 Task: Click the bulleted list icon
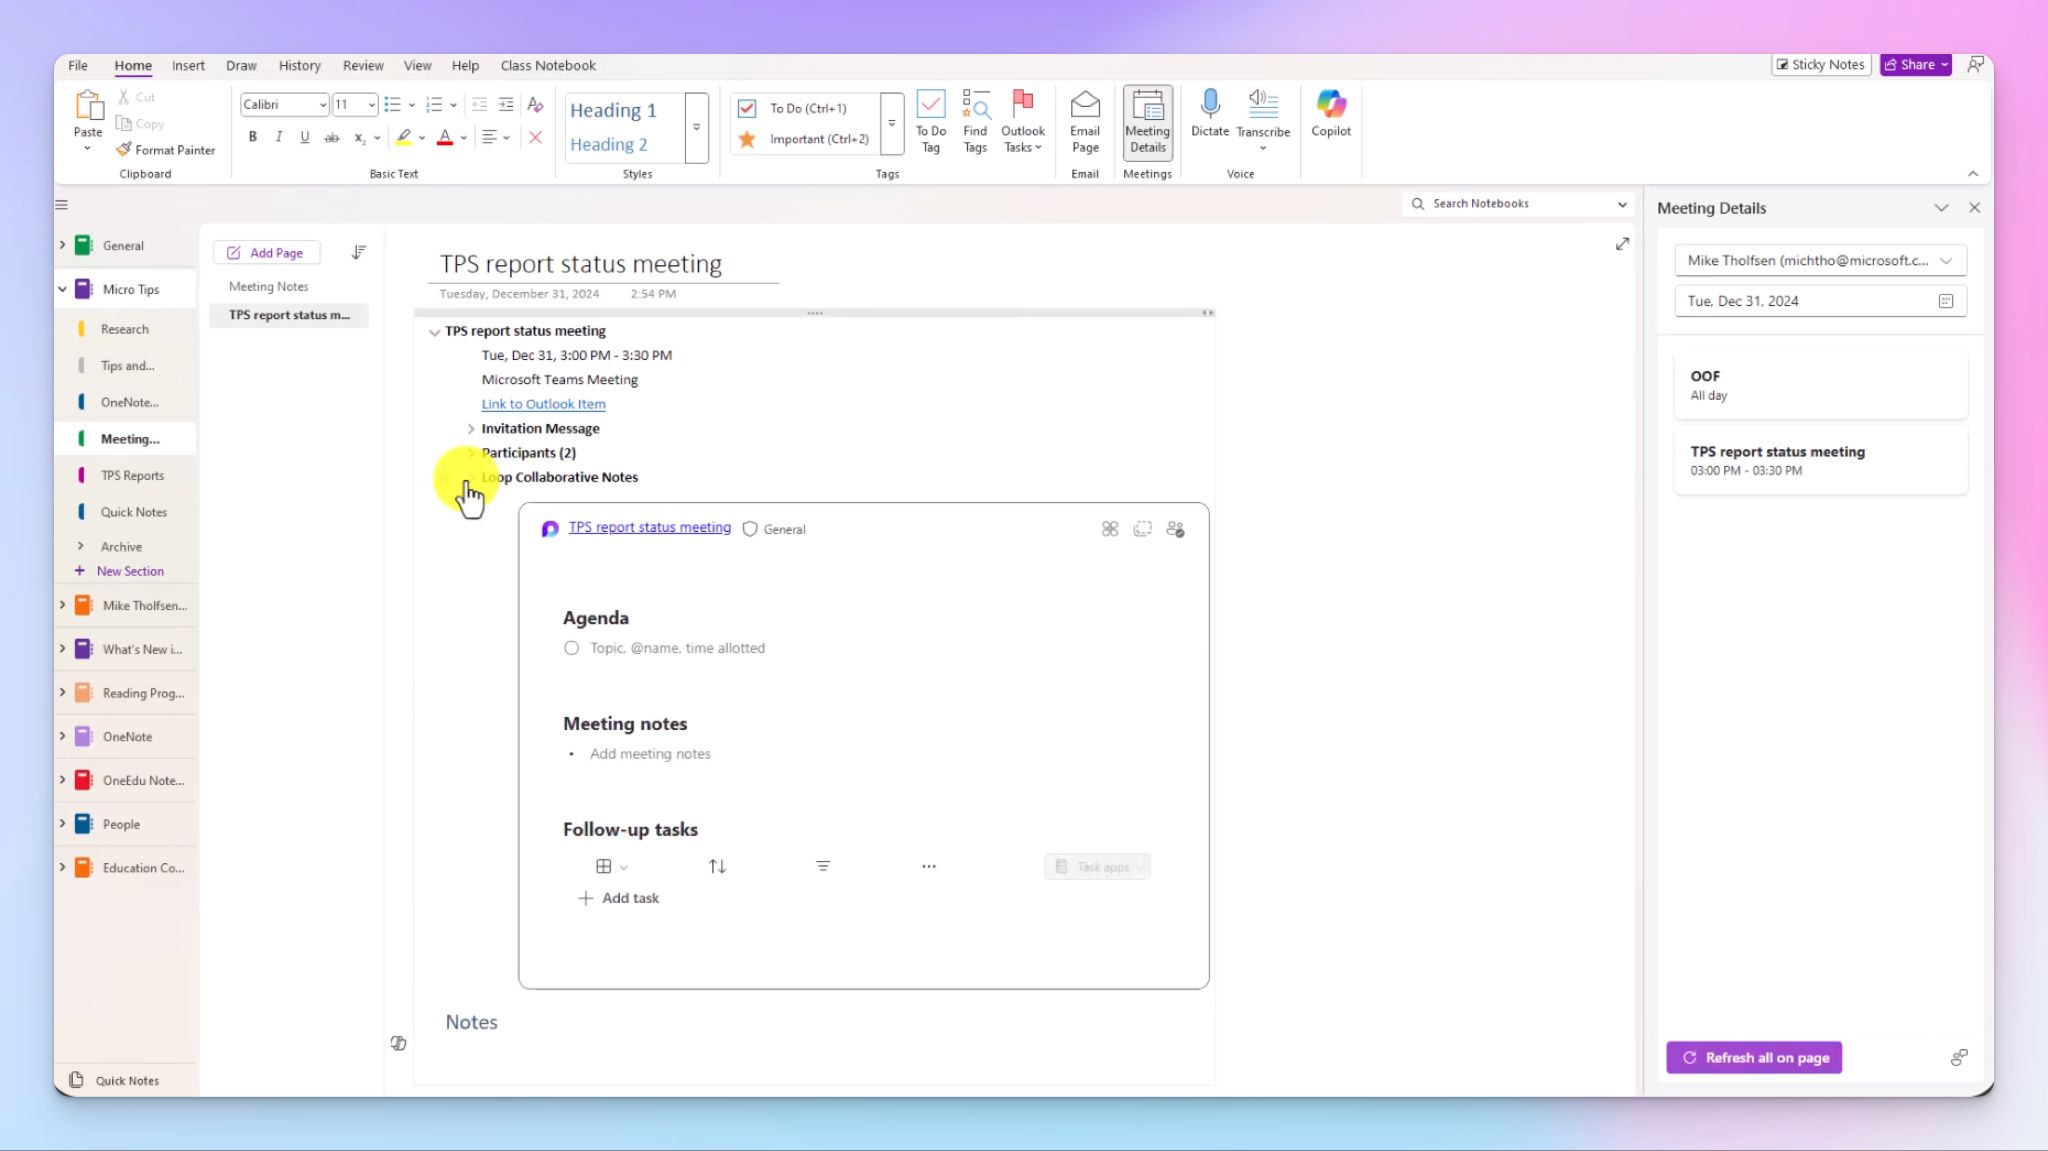(x=392, y=105)
